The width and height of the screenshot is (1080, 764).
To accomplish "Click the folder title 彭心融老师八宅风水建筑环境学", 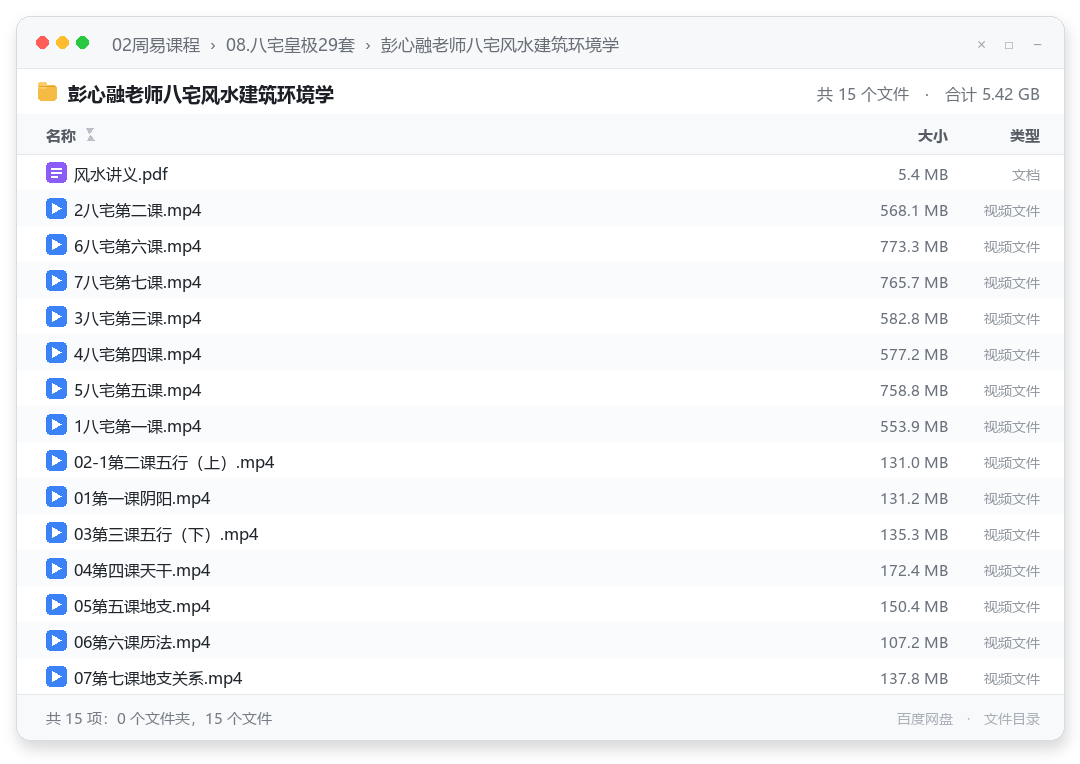I will pos(200,94).
